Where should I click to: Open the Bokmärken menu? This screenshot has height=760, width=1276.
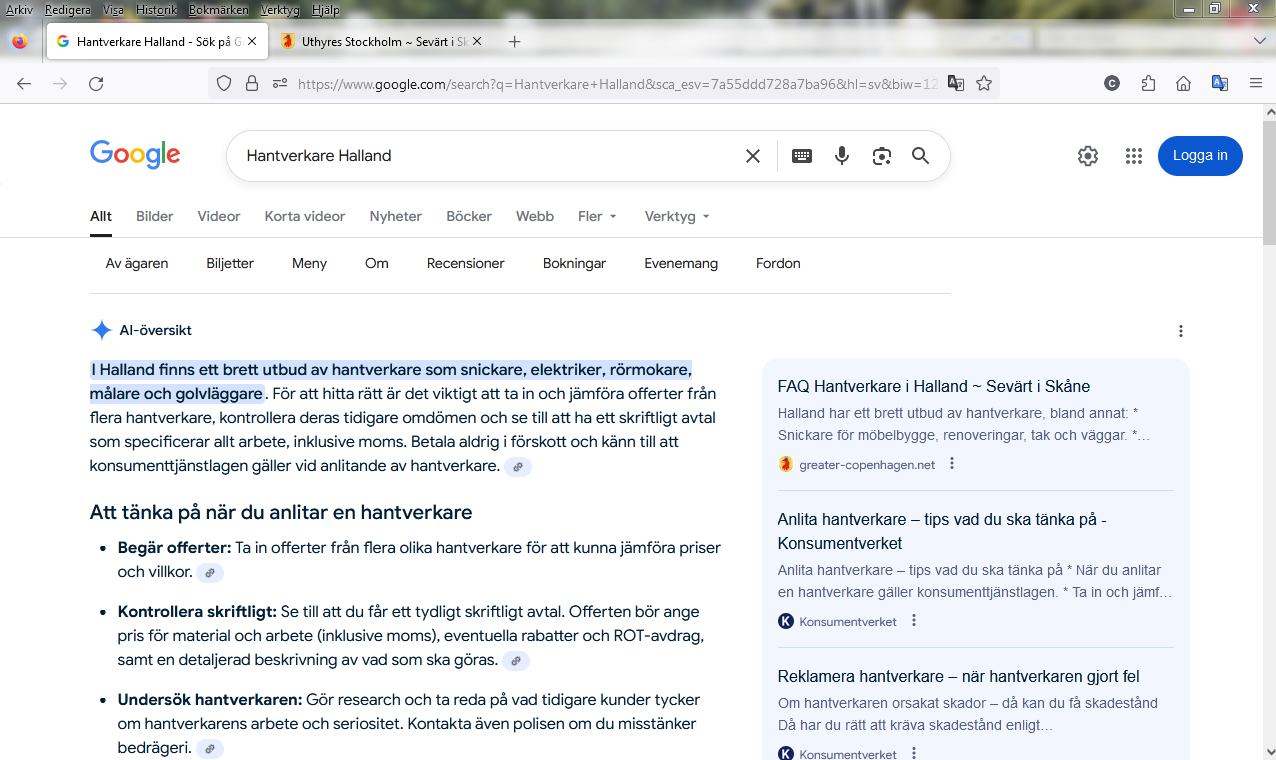tap(217, 10)
